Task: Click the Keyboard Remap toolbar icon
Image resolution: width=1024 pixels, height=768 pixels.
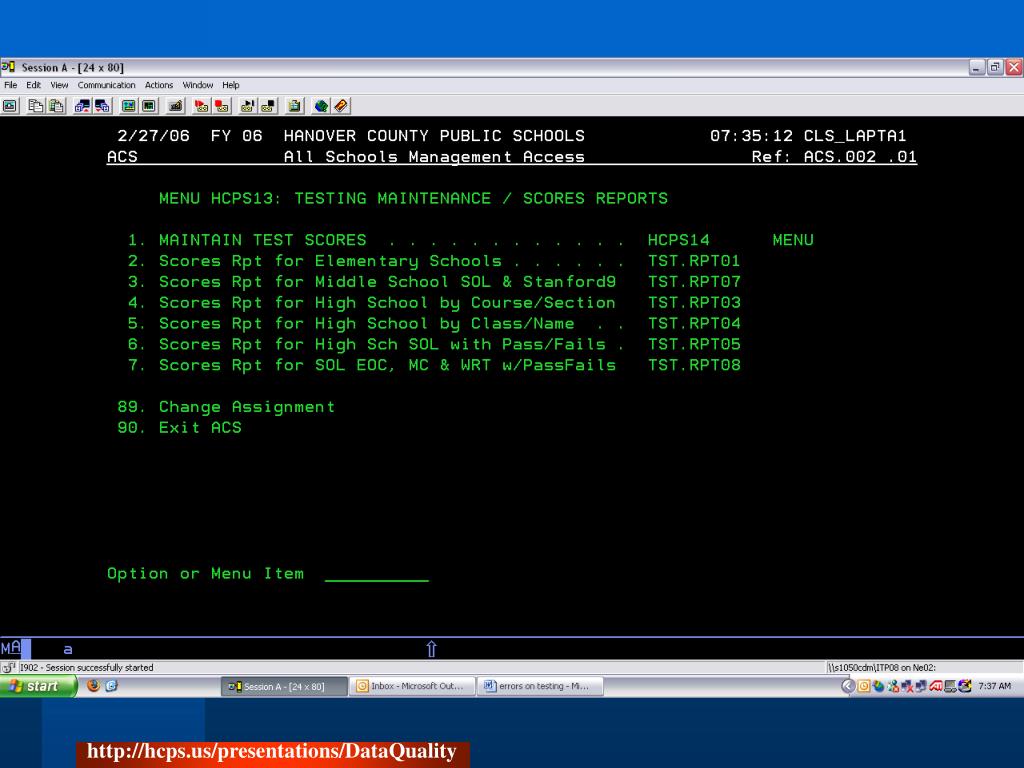Action: pos(175,106)
